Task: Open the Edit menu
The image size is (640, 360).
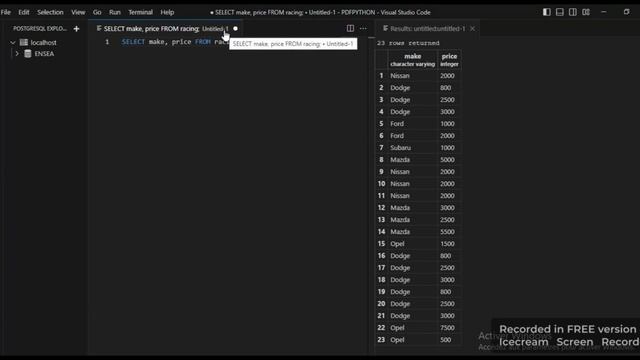Action: [24, 12]
